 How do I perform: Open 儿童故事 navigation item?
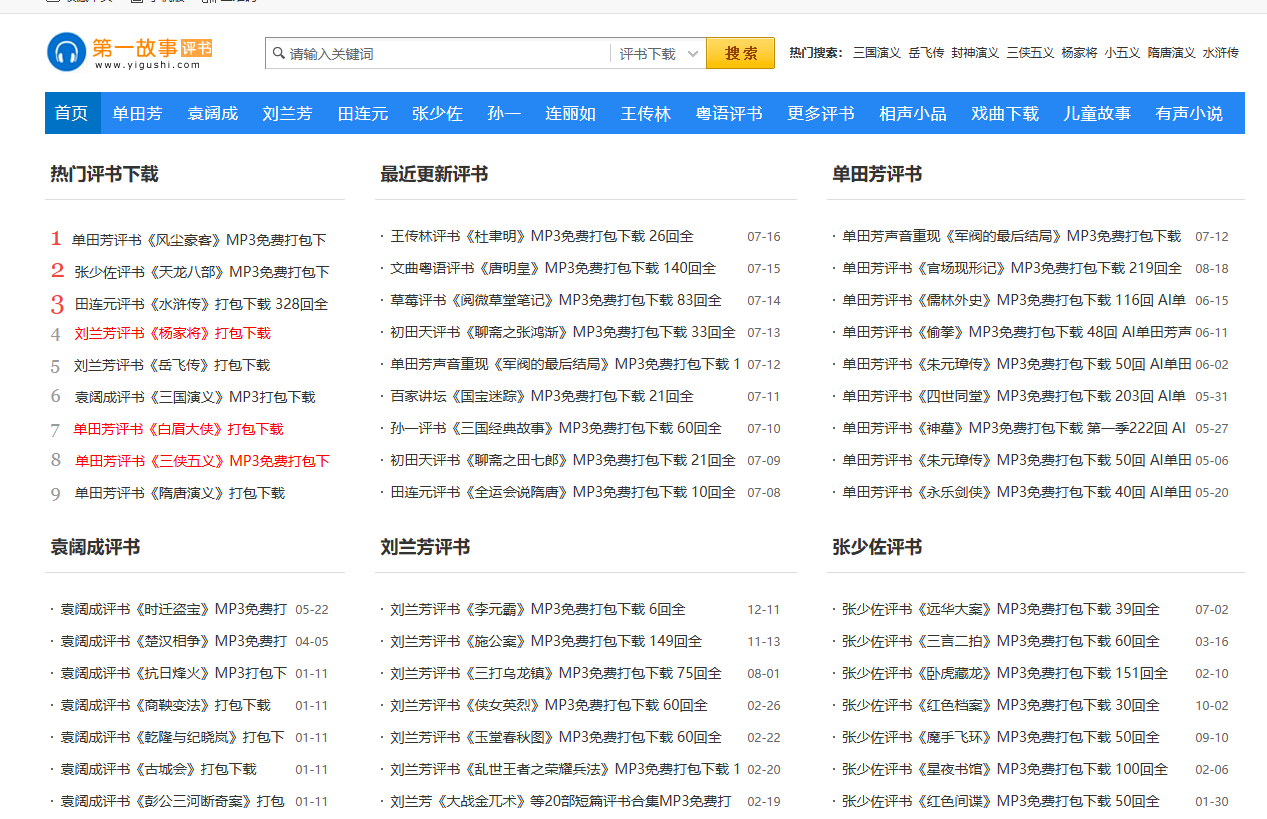[x=1097, y=113]
